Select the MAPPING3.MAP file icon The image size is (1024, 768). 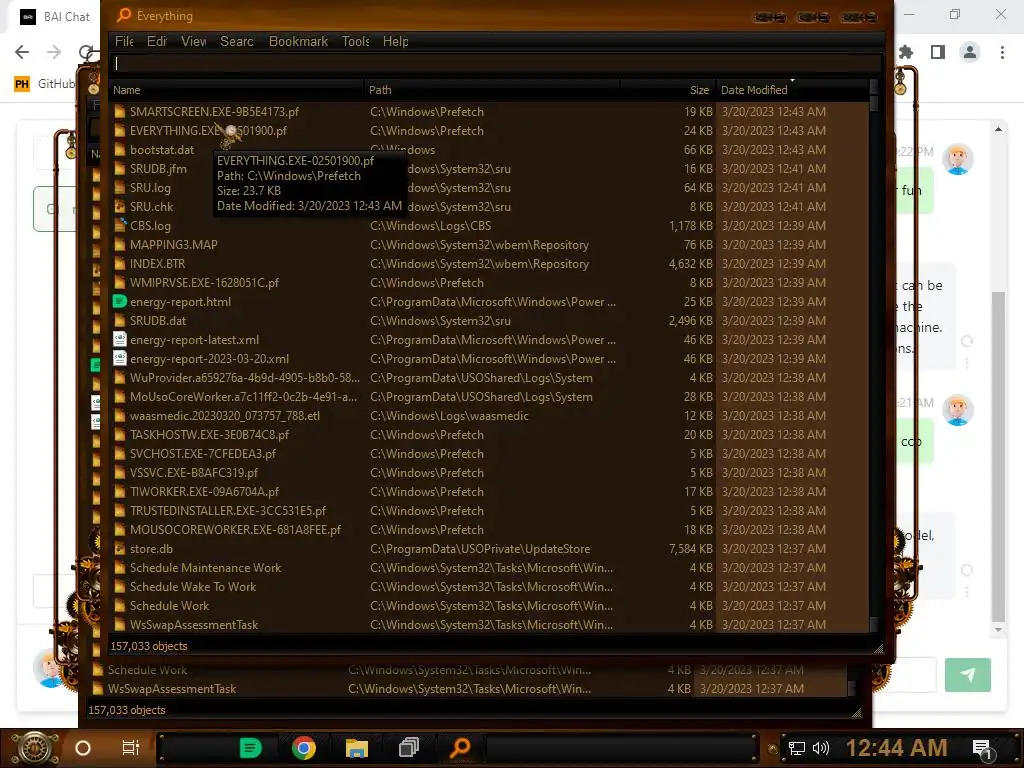pos(120,245)
